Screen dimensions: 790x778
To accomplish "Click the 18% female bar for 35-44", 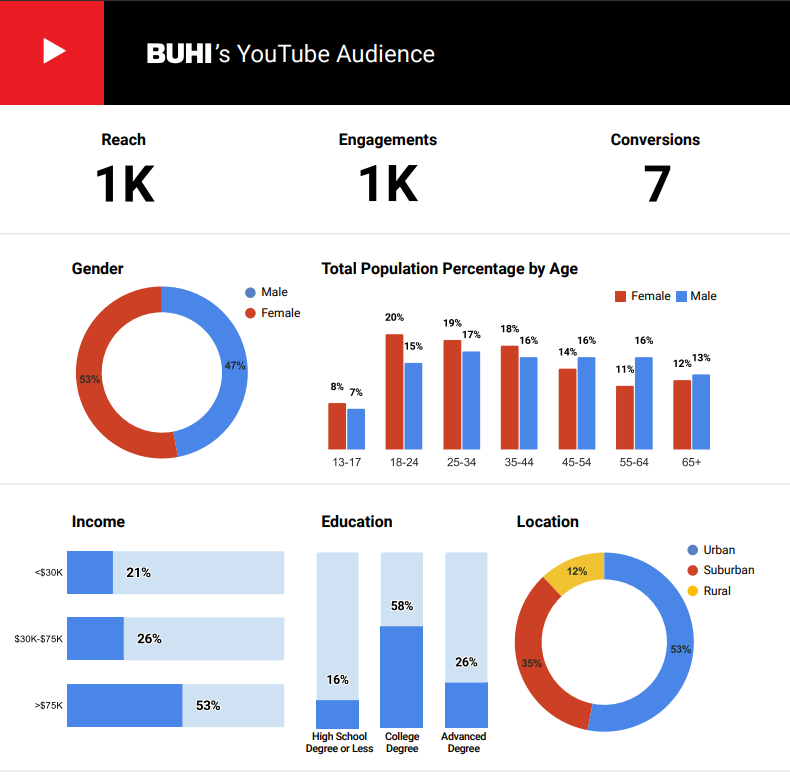I will 509,397.
